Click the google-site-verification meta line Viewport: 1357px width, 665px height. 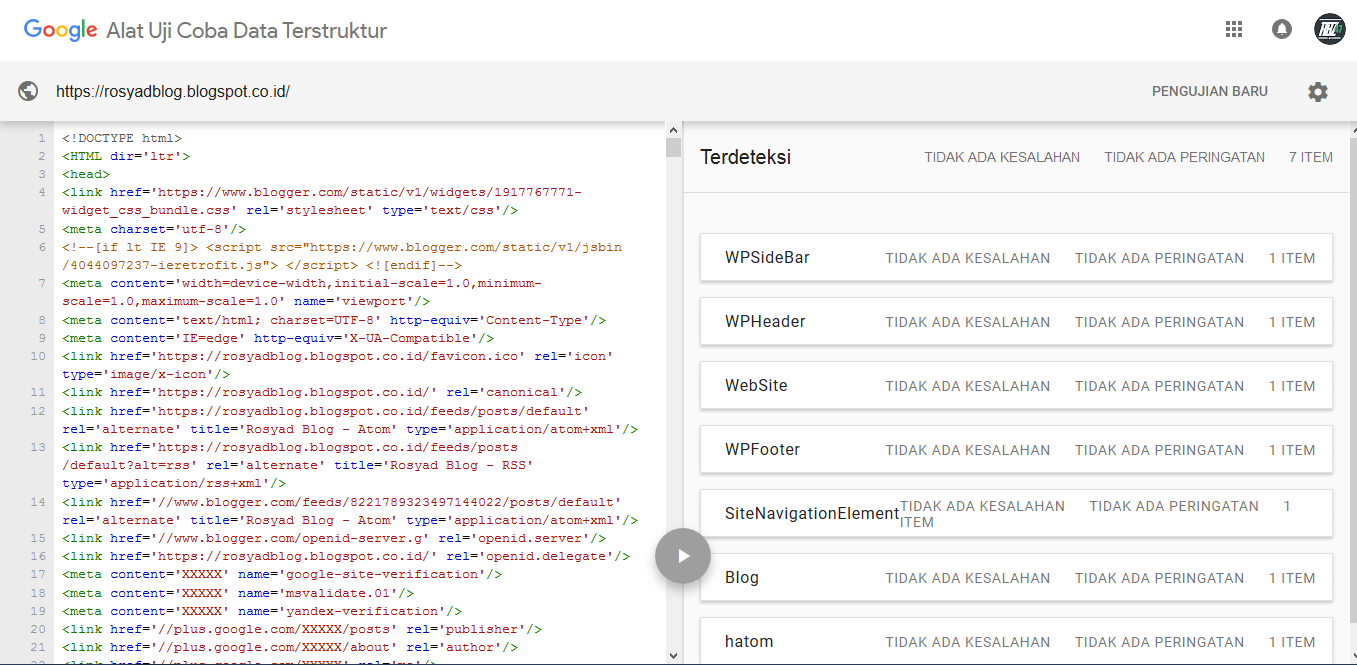[x=282, y=574]
